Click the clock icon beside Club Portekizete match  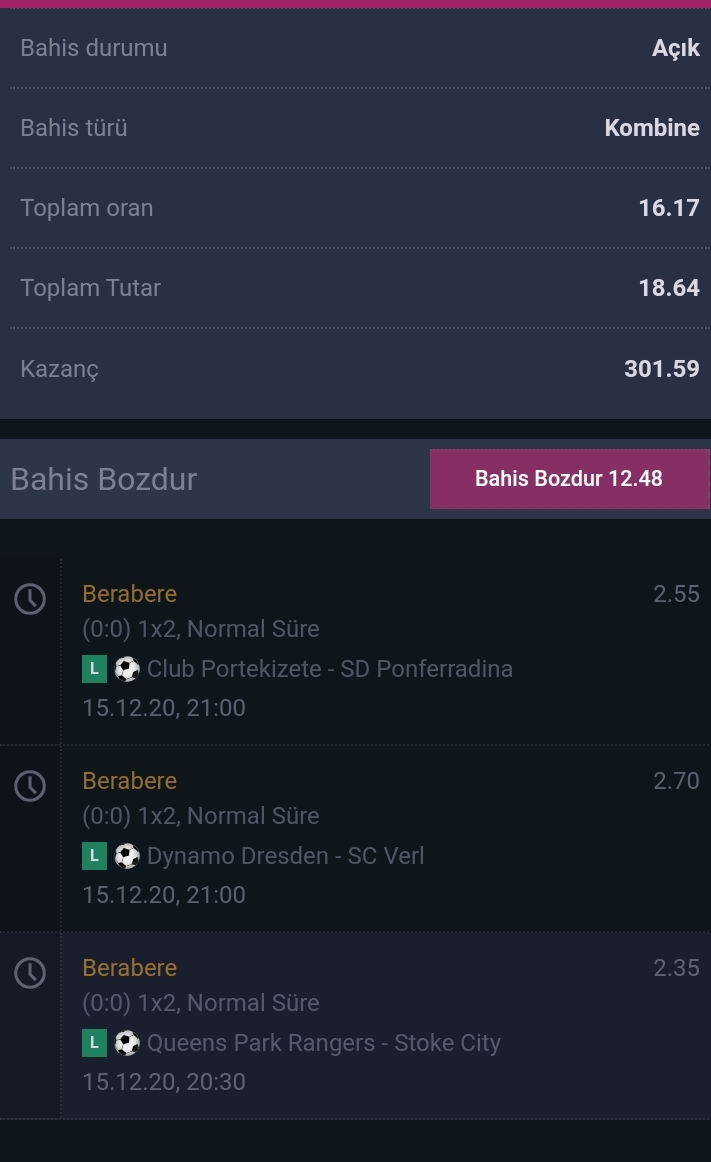[30, 599]
